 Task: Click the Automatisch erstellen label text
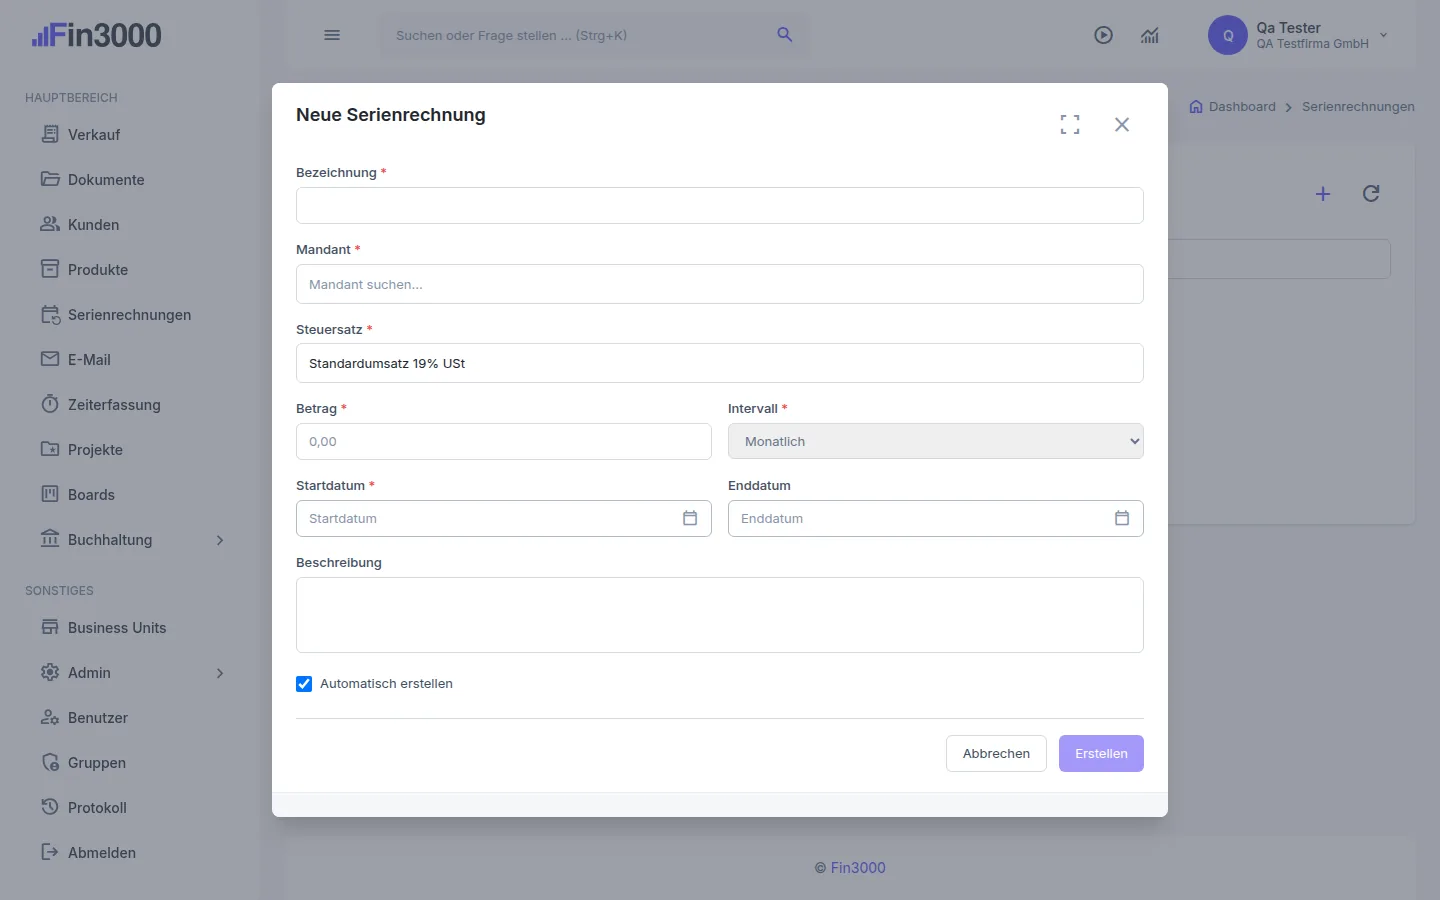tap(386, 684)
